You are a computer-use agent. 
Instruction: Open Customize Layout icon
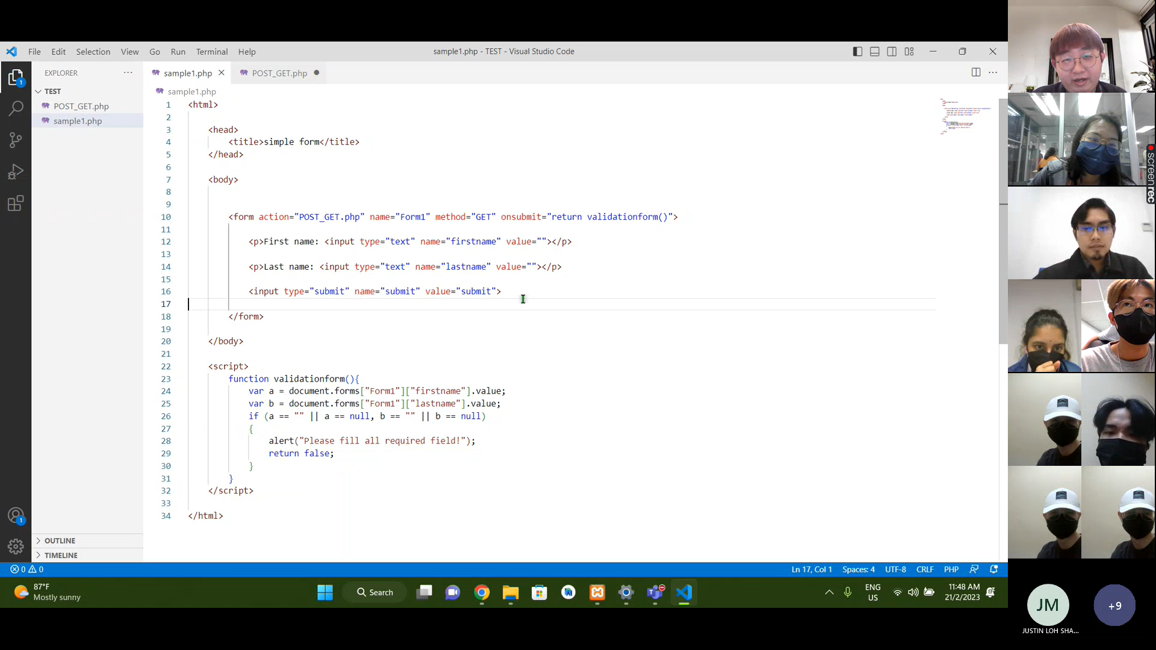[909, 52]
